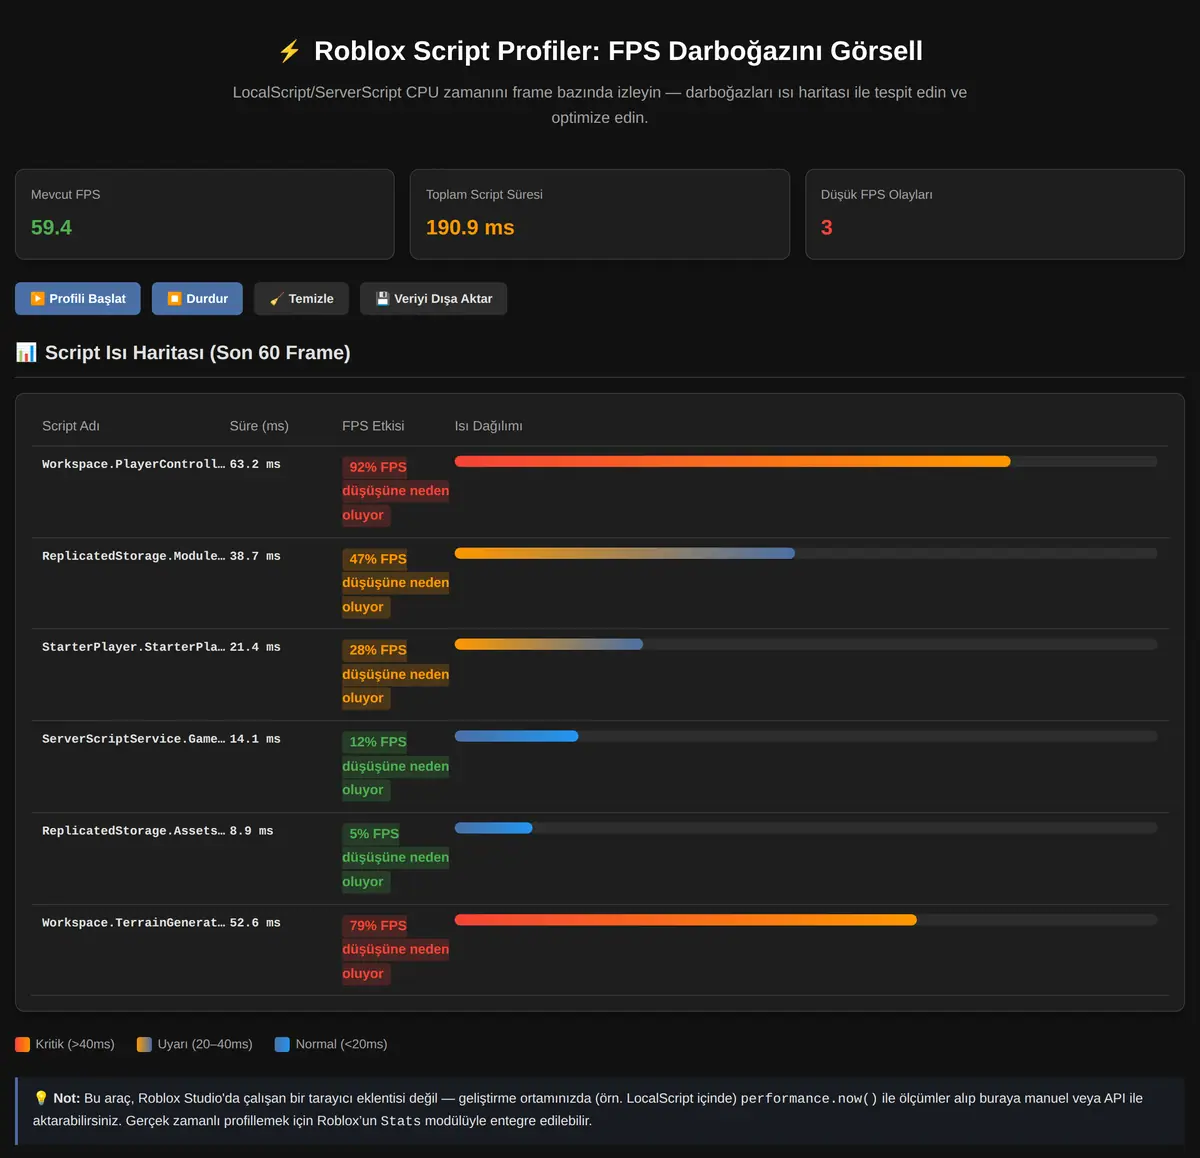The height and width of the screenshot is (1158, 1200).
Task: Click the lightning bolt title icon
Action: click(x=289, y=51)
